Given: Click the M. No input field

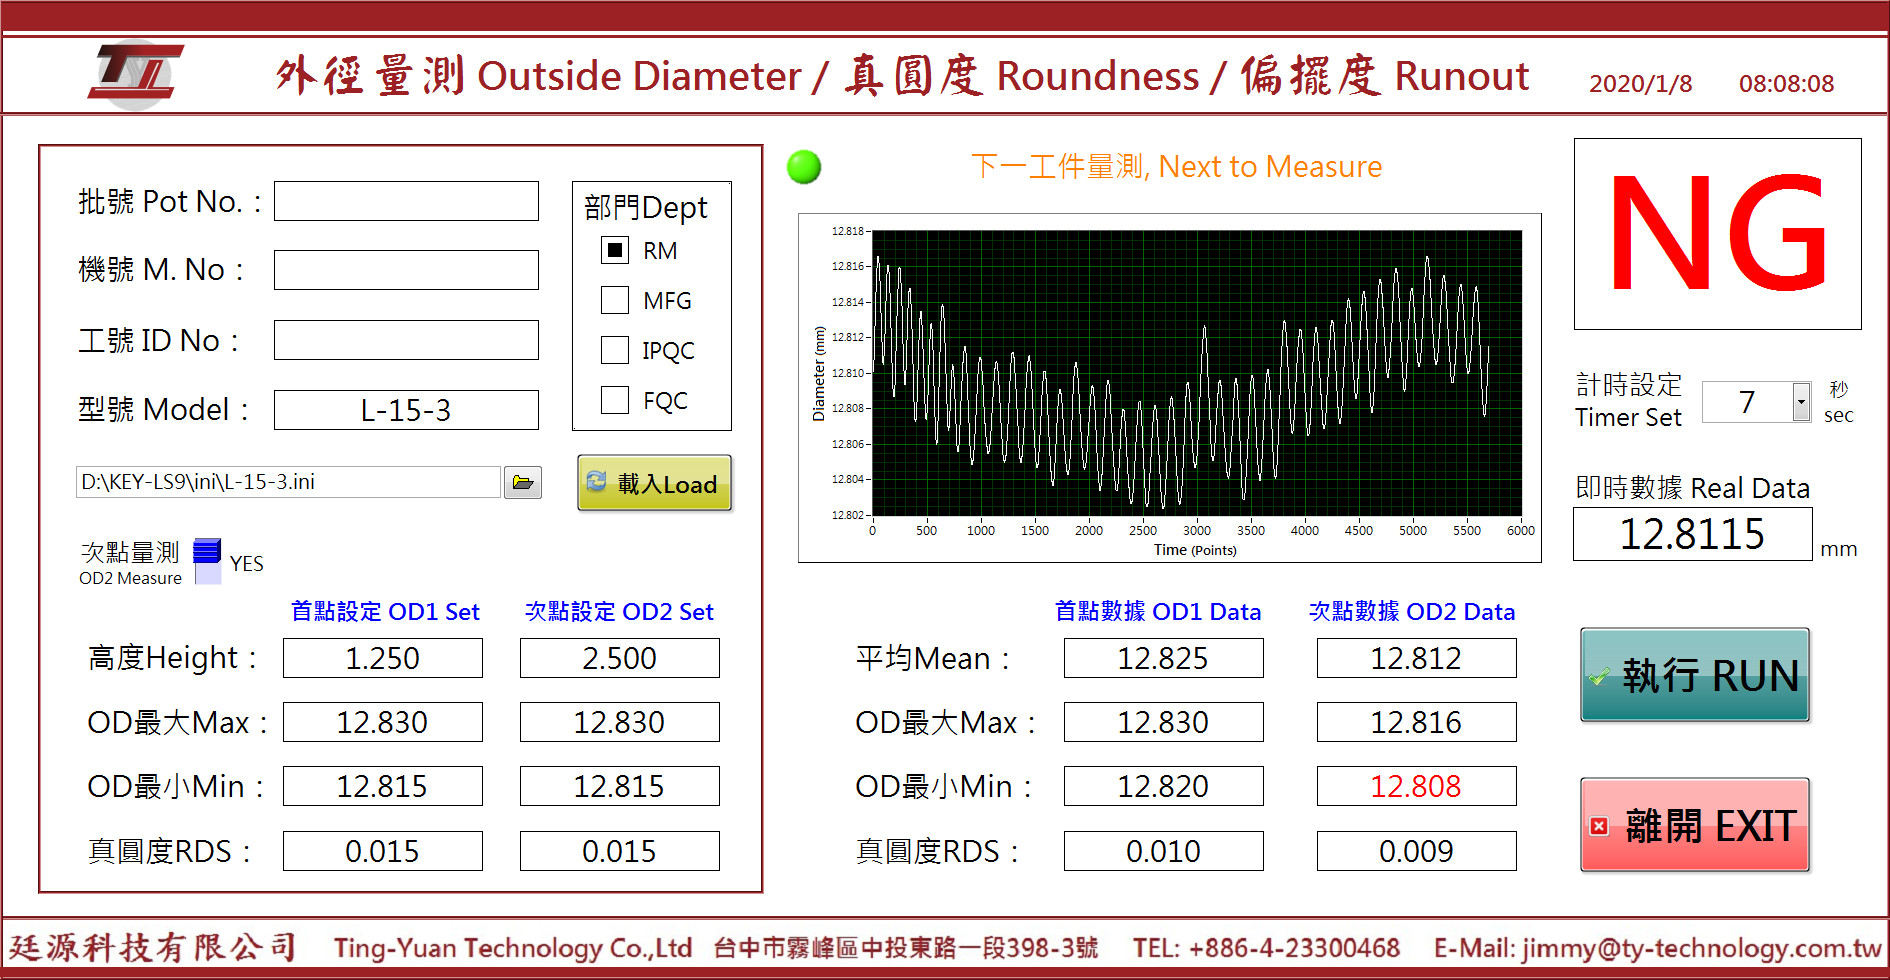Looking at the screenshot, I should pos(406,270).
